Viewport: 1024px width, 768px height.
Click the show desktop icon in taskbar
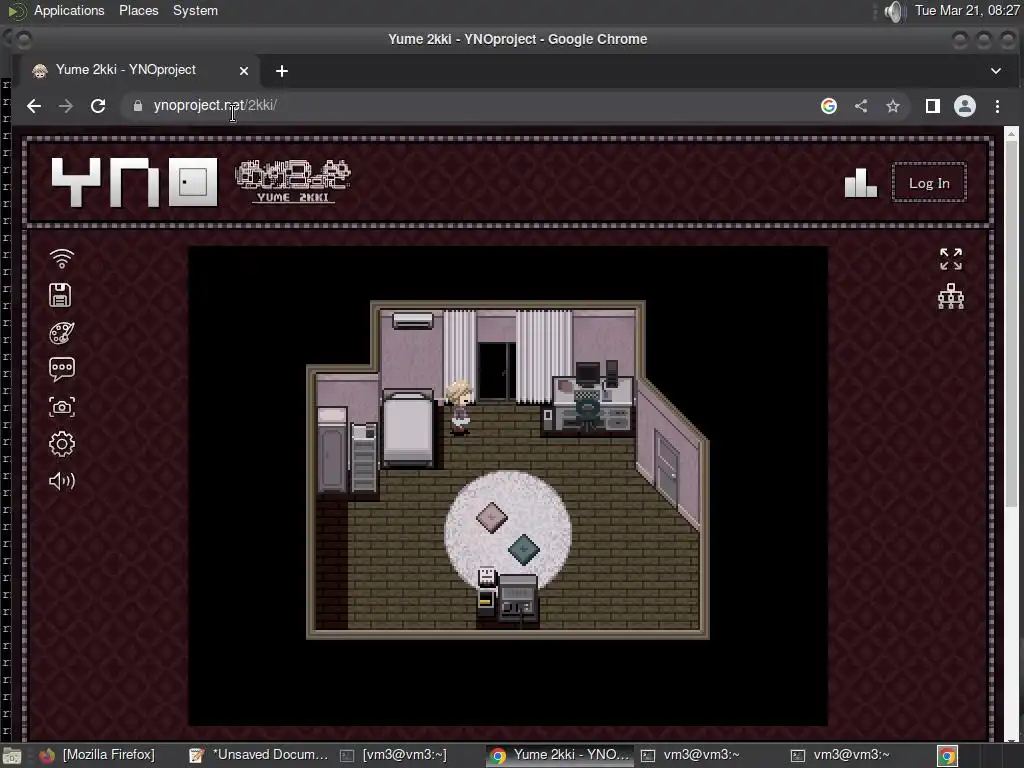(12, 756)
